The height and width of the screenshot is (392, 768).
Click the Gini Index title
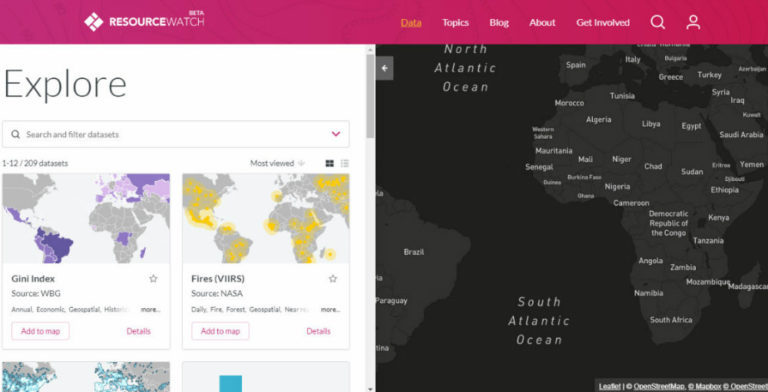[x=33, y=279]
